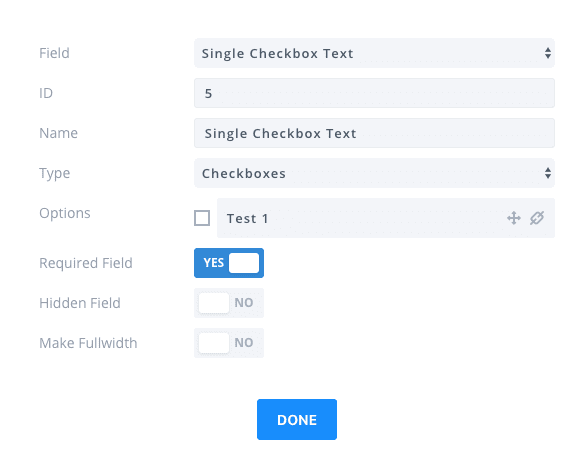Enable the Hidden Field toggle
The width and height of the screenshot is (587, 462).
229,303
